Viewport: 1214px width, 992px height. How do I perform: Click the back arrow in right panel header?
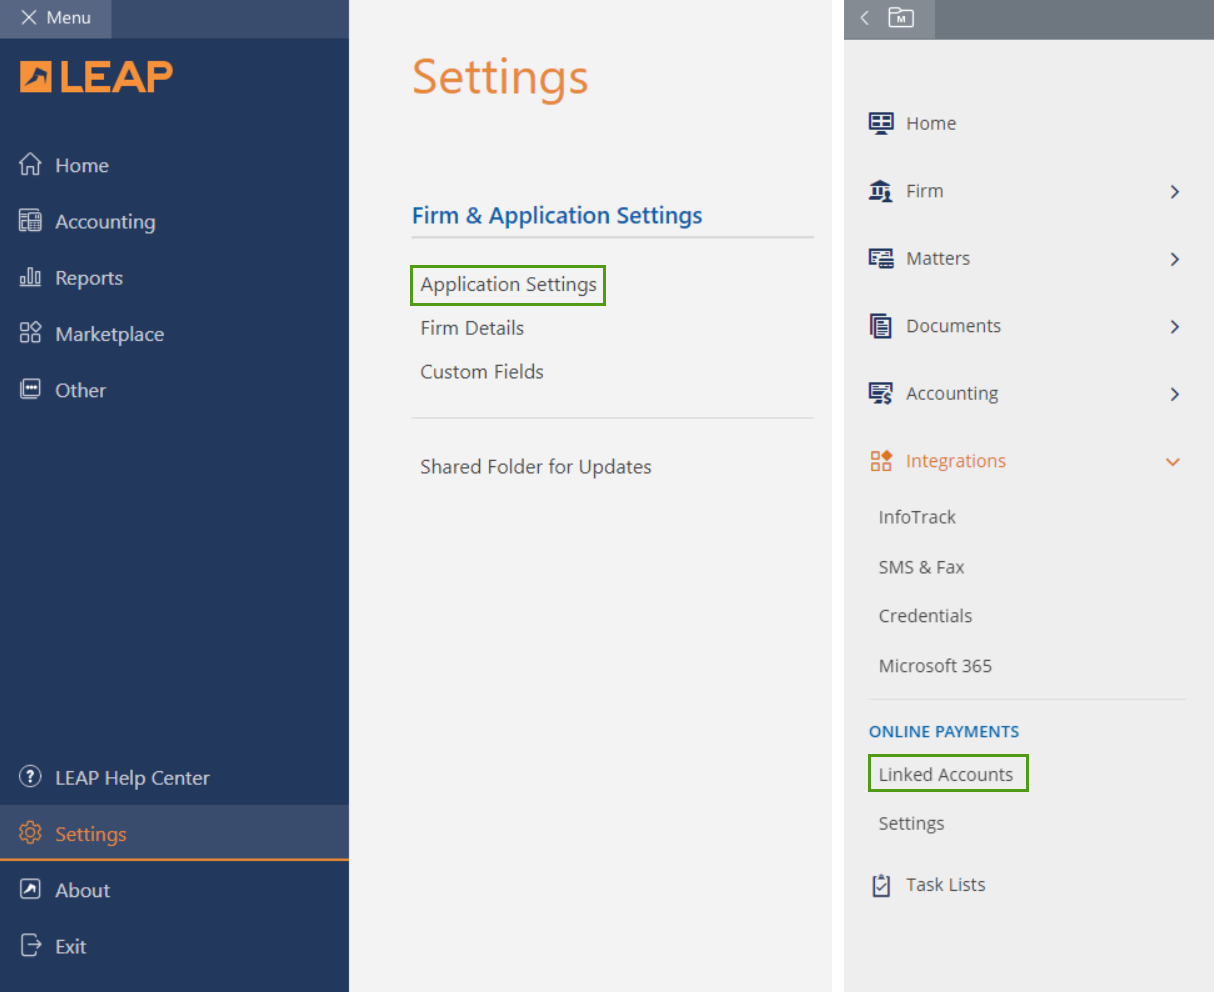click(865, 18)
